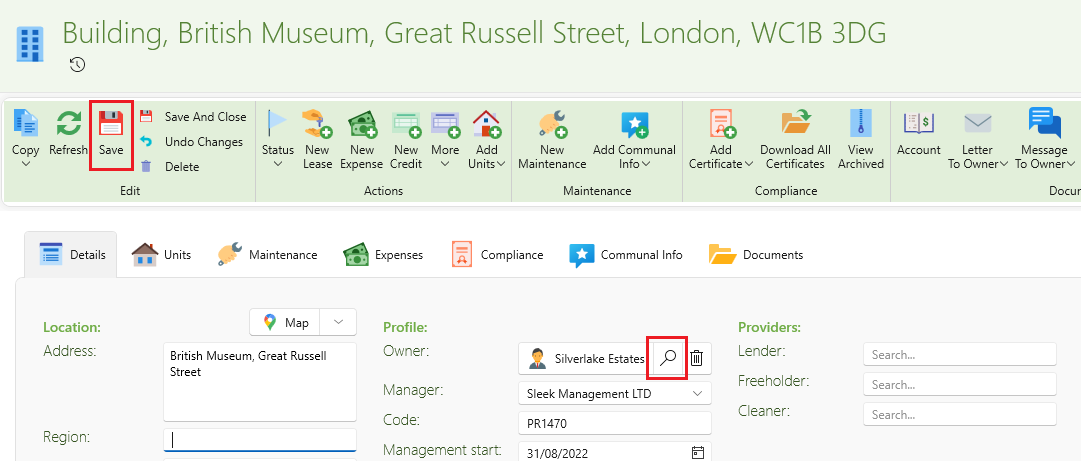The height and width of the screenshot is (461, 1081).
Task: Remove owner with trash icon
Action: [x=697, y=358]
